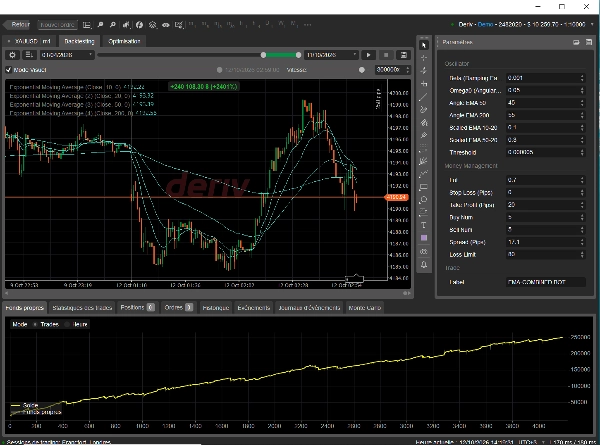The height and width of the screenshot is (445, 600).
Task: Save backtest results with disk icon
Action: [x=403, y=55]
